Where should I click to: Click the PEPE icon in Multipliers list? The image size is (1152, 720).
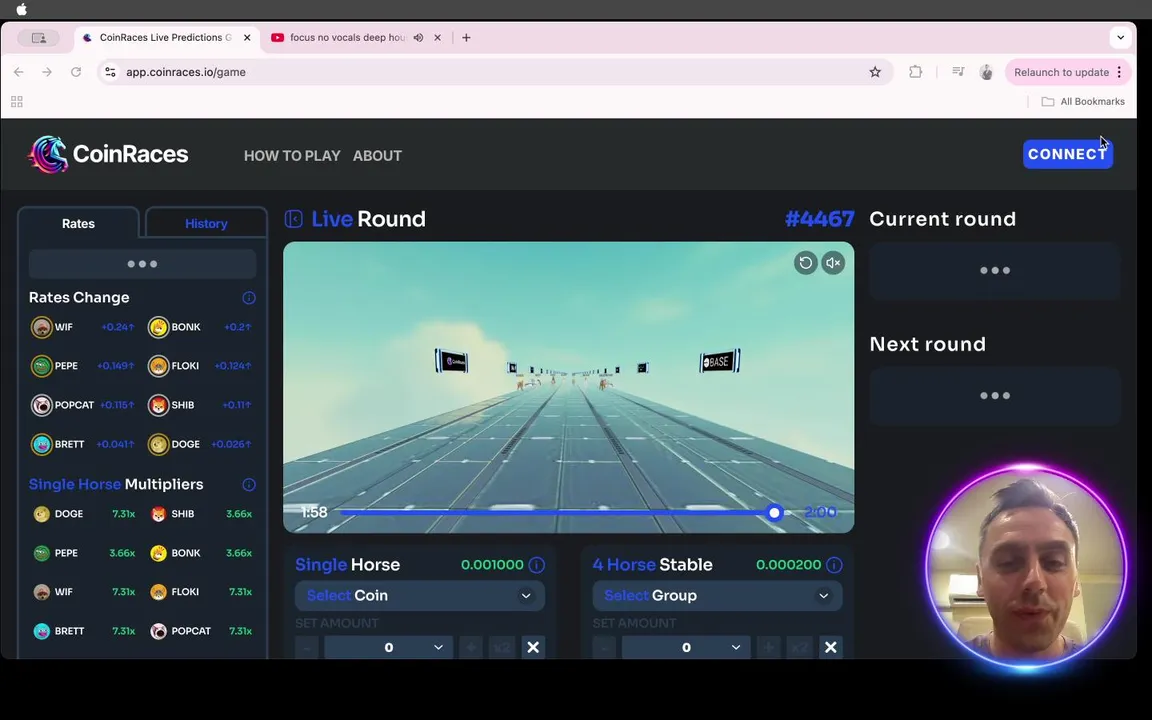(42, 552)
